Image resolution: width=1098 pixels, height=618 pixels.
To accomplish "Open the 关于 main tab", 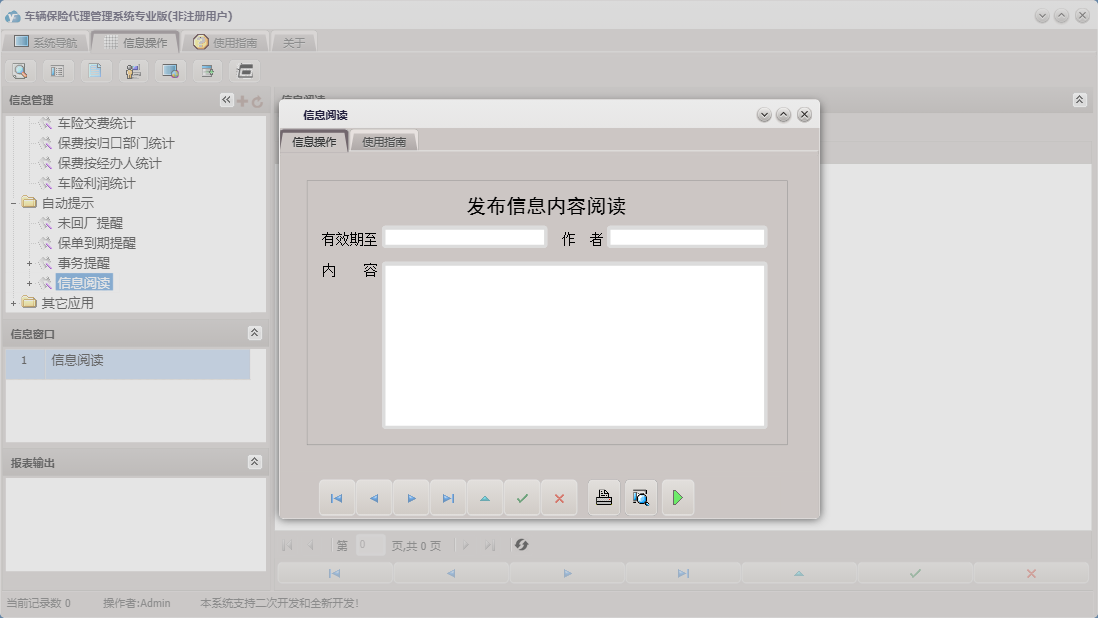I will 294,43.
